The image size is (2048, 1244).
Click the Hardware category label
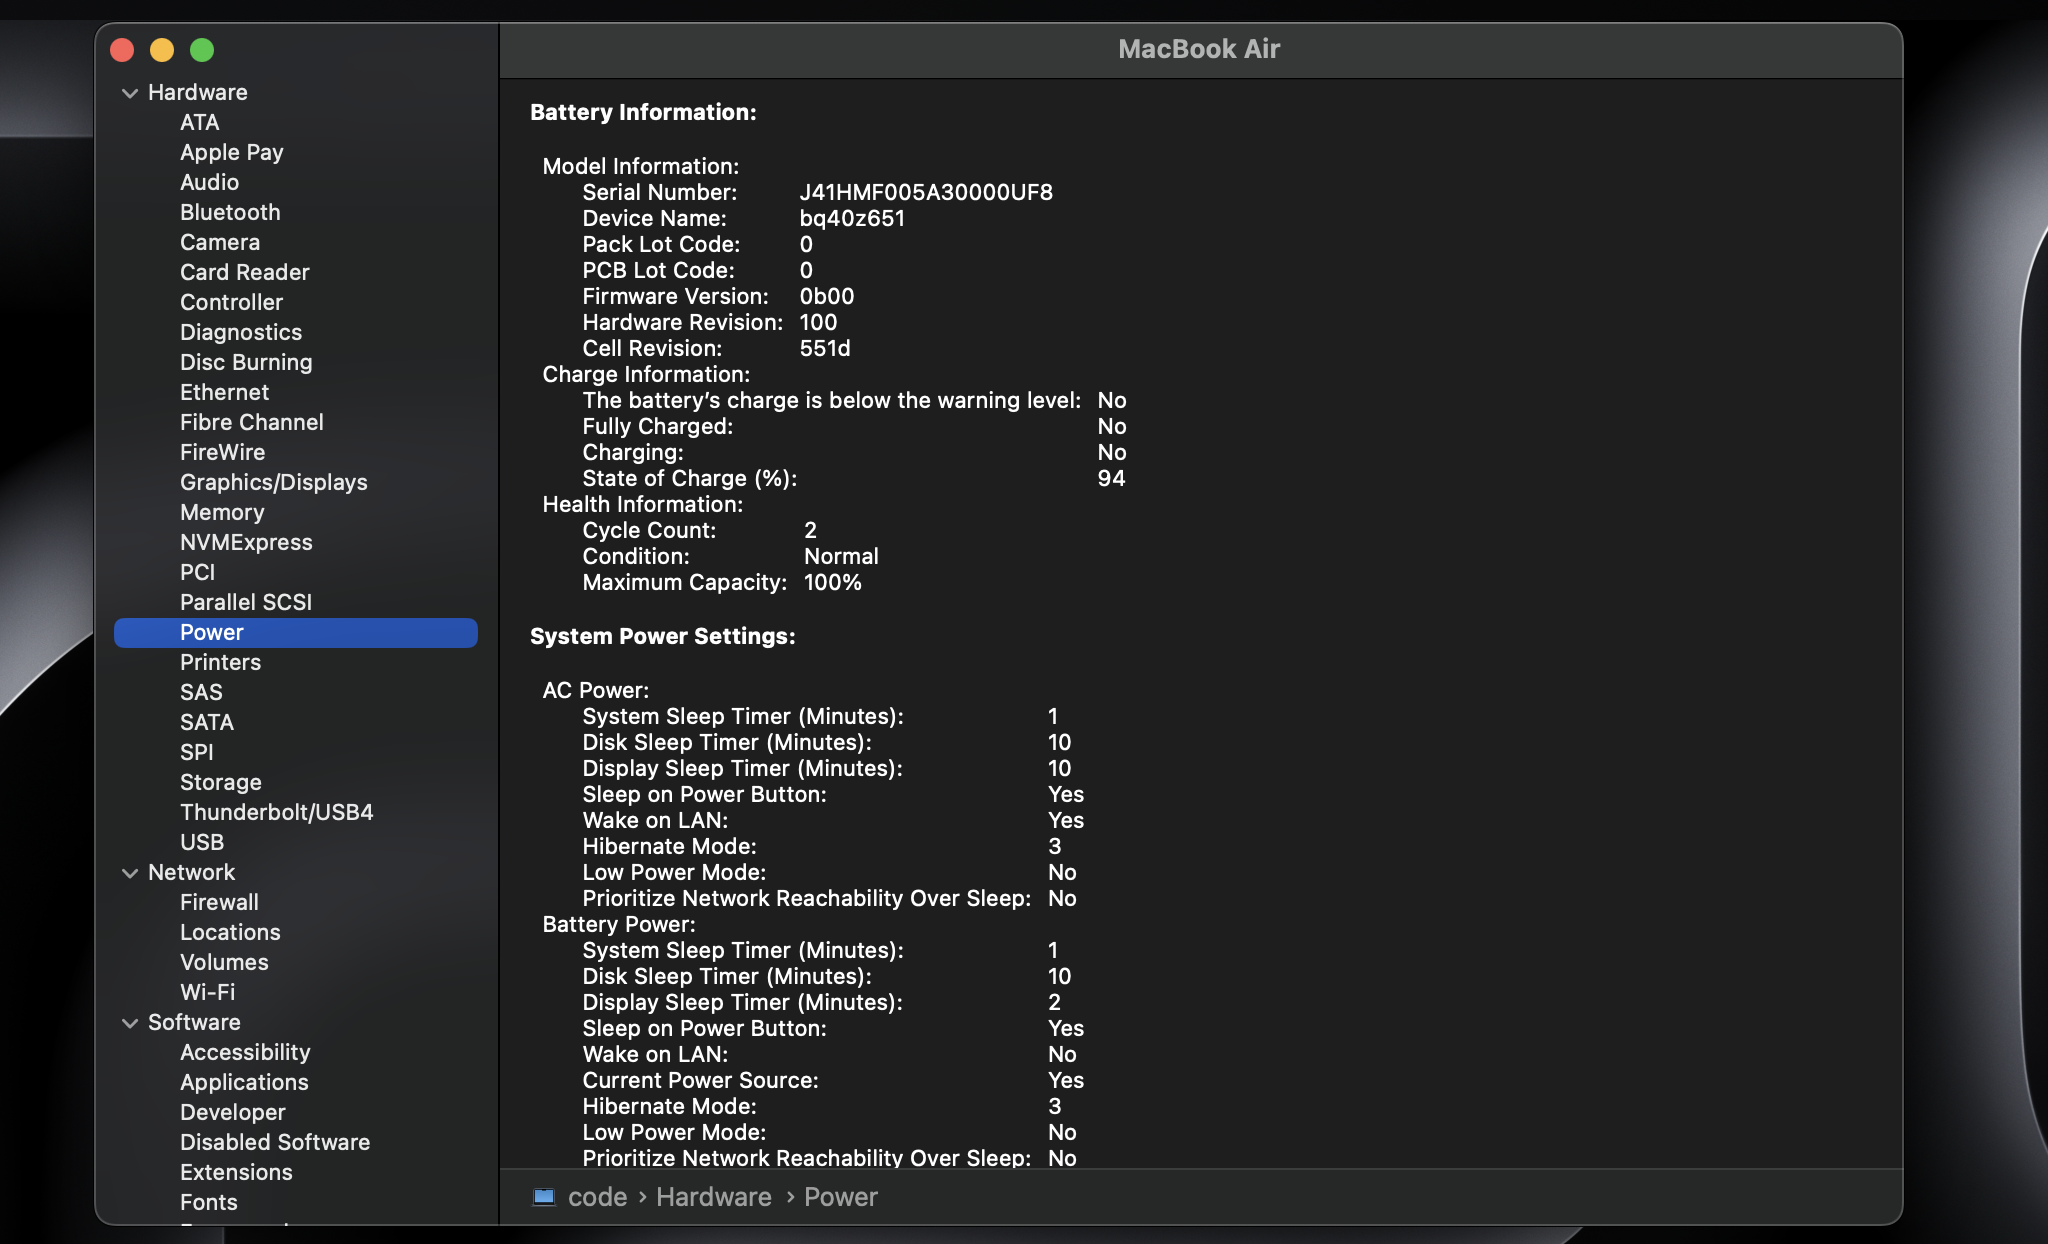198,92
